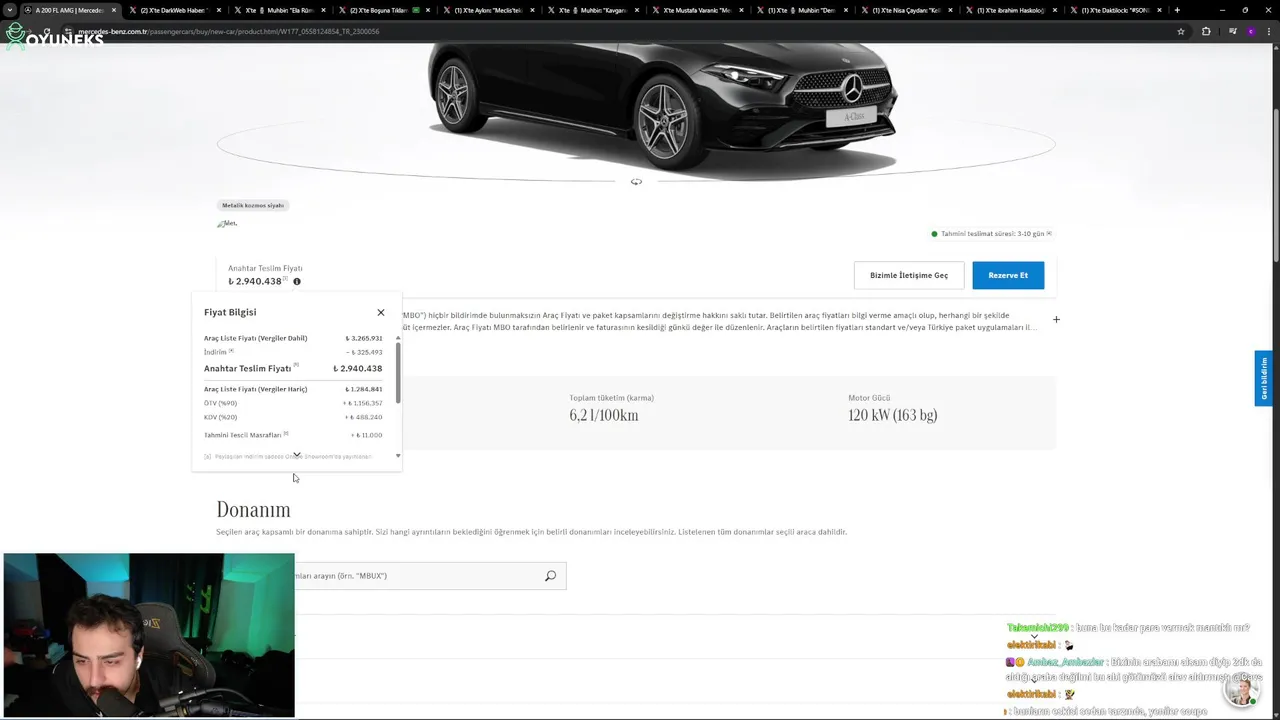
Task: Open a new browser tab
Action: pos(1177,10)
